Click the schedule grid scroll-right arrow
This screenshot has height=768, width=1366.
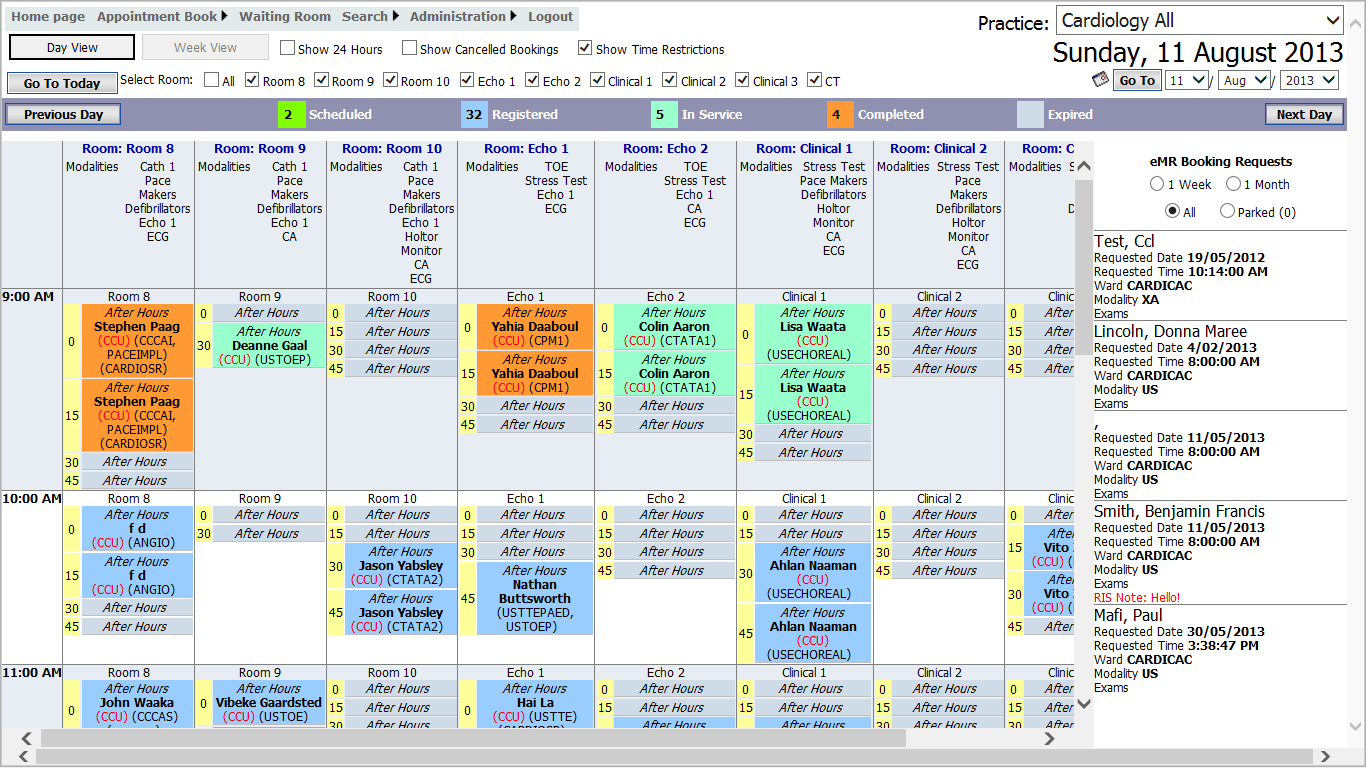pyautogui.click(x=1050, y=739)
